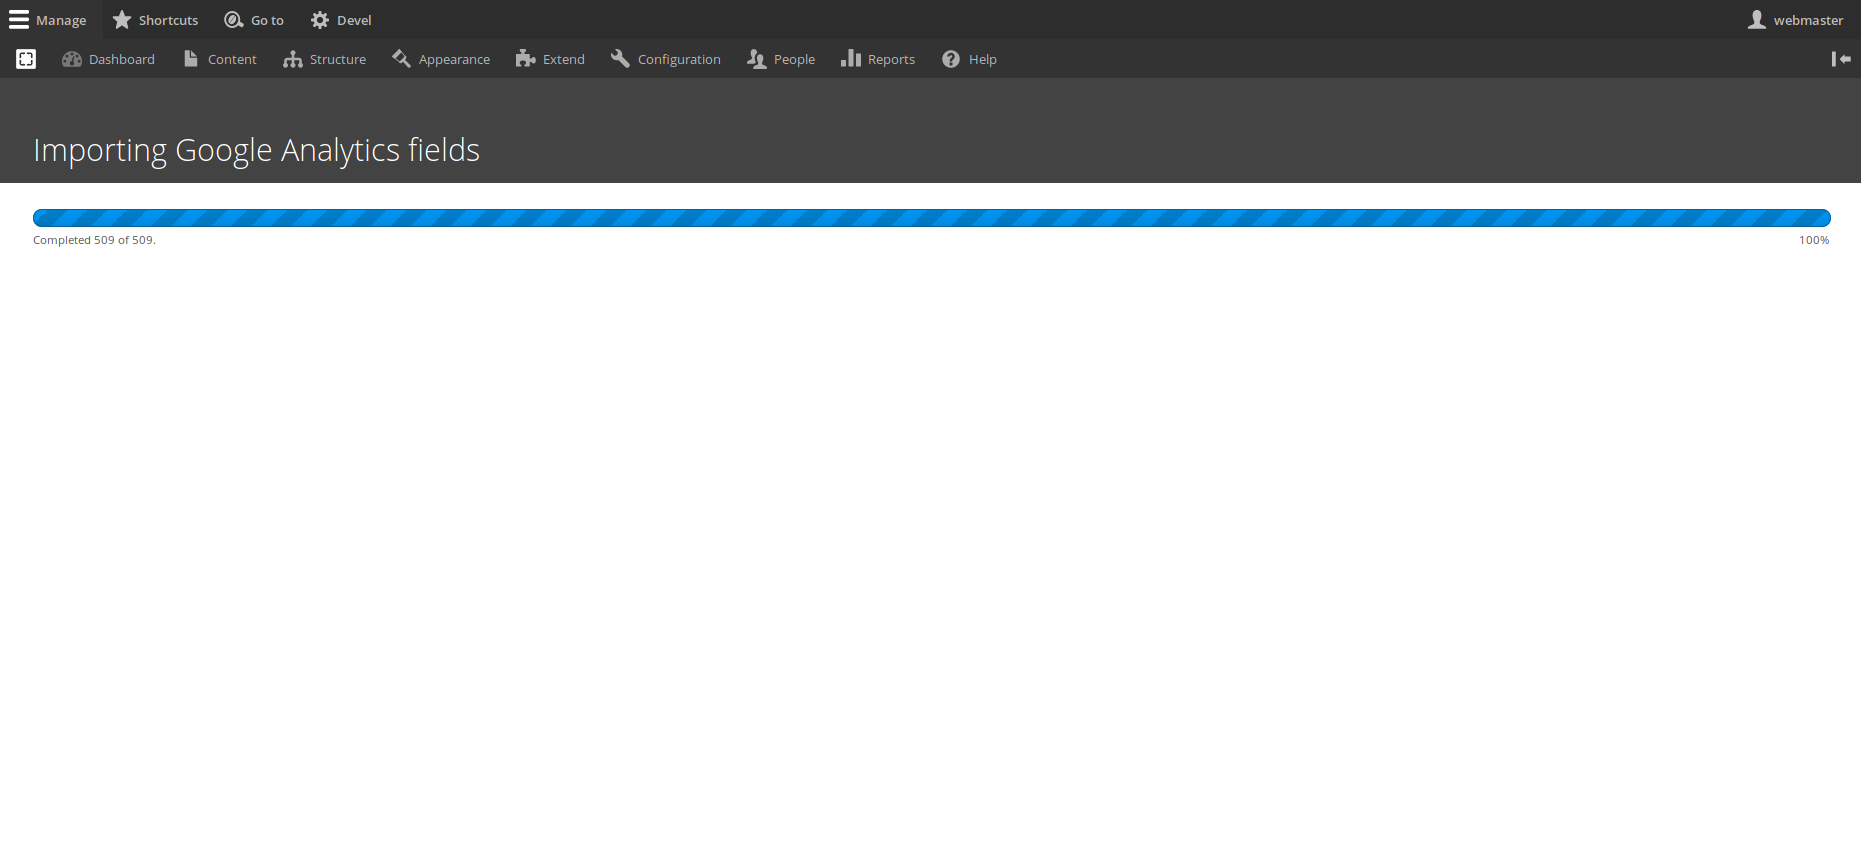
Task: Click the Shortcuts toolbar tab label
Action: [x=169, y=20]
